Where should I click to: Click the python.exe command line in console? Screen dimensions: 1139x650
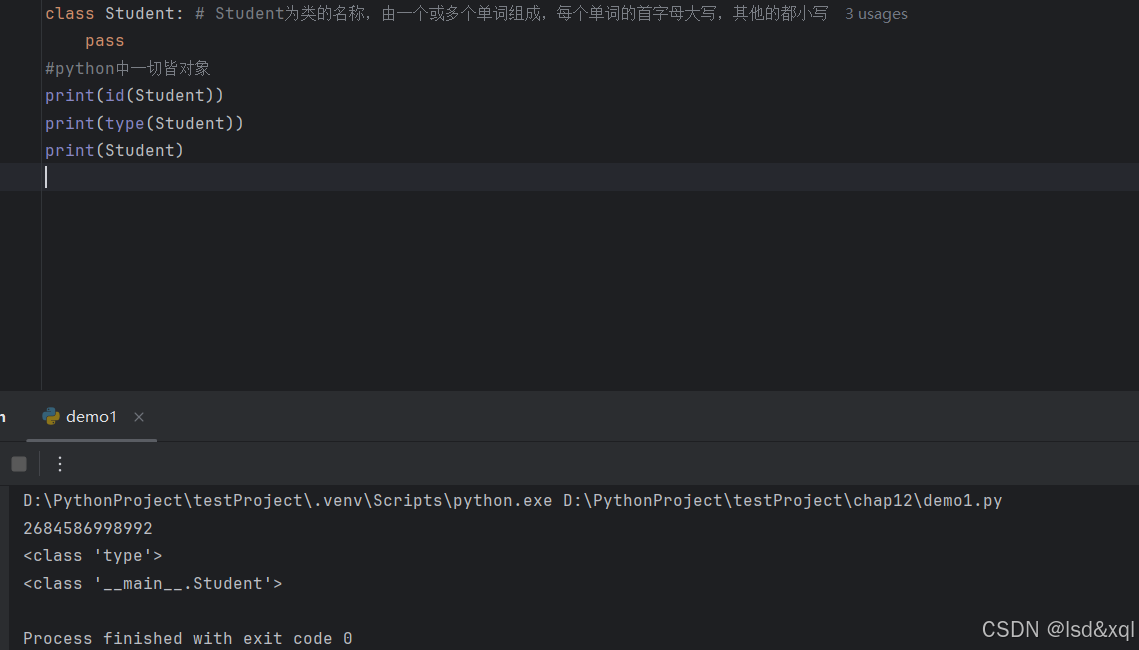[x=512, y=500]
